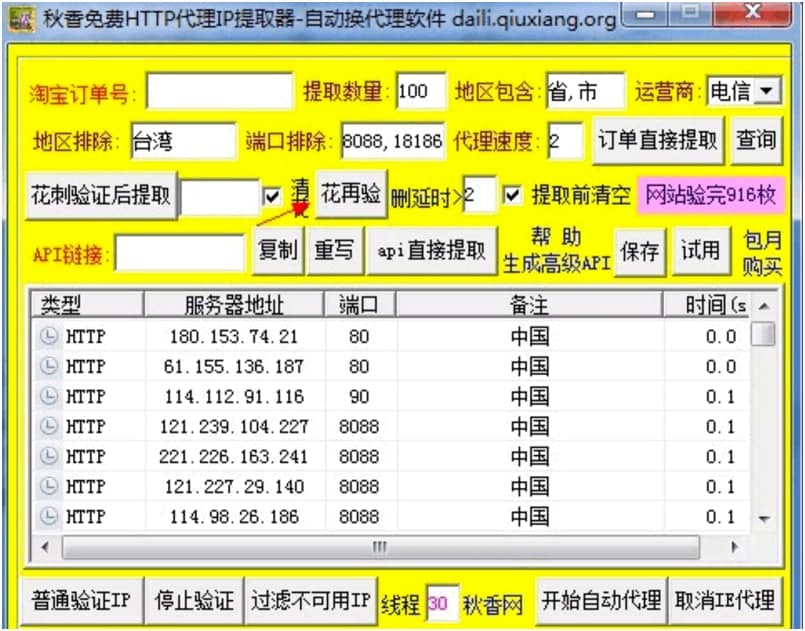Focus the 代理速度 input field
805x631 pixels.
click(565, 141)
